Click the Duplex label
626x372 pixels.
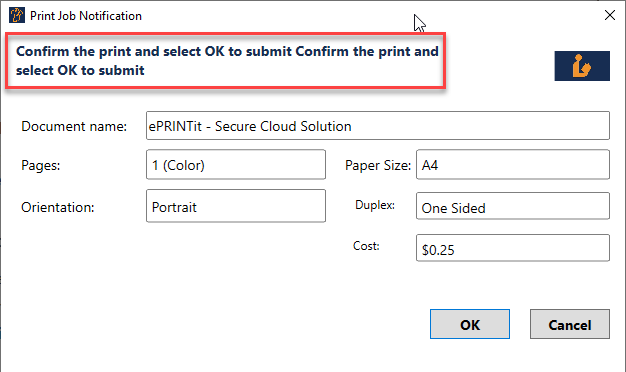[375, 205]
